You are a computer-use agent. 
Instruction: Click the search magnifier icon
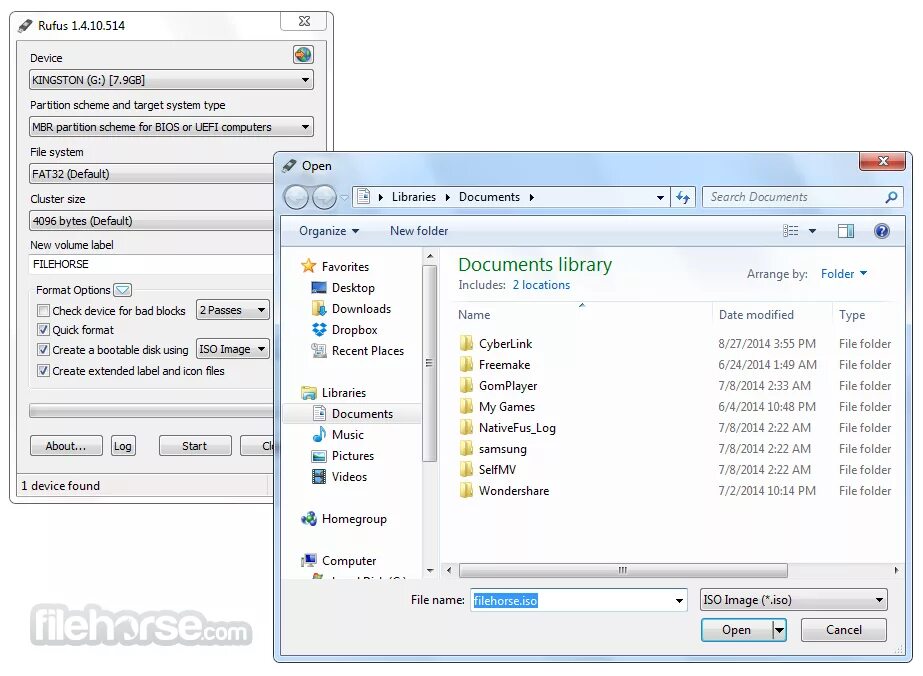click(891, 197)
